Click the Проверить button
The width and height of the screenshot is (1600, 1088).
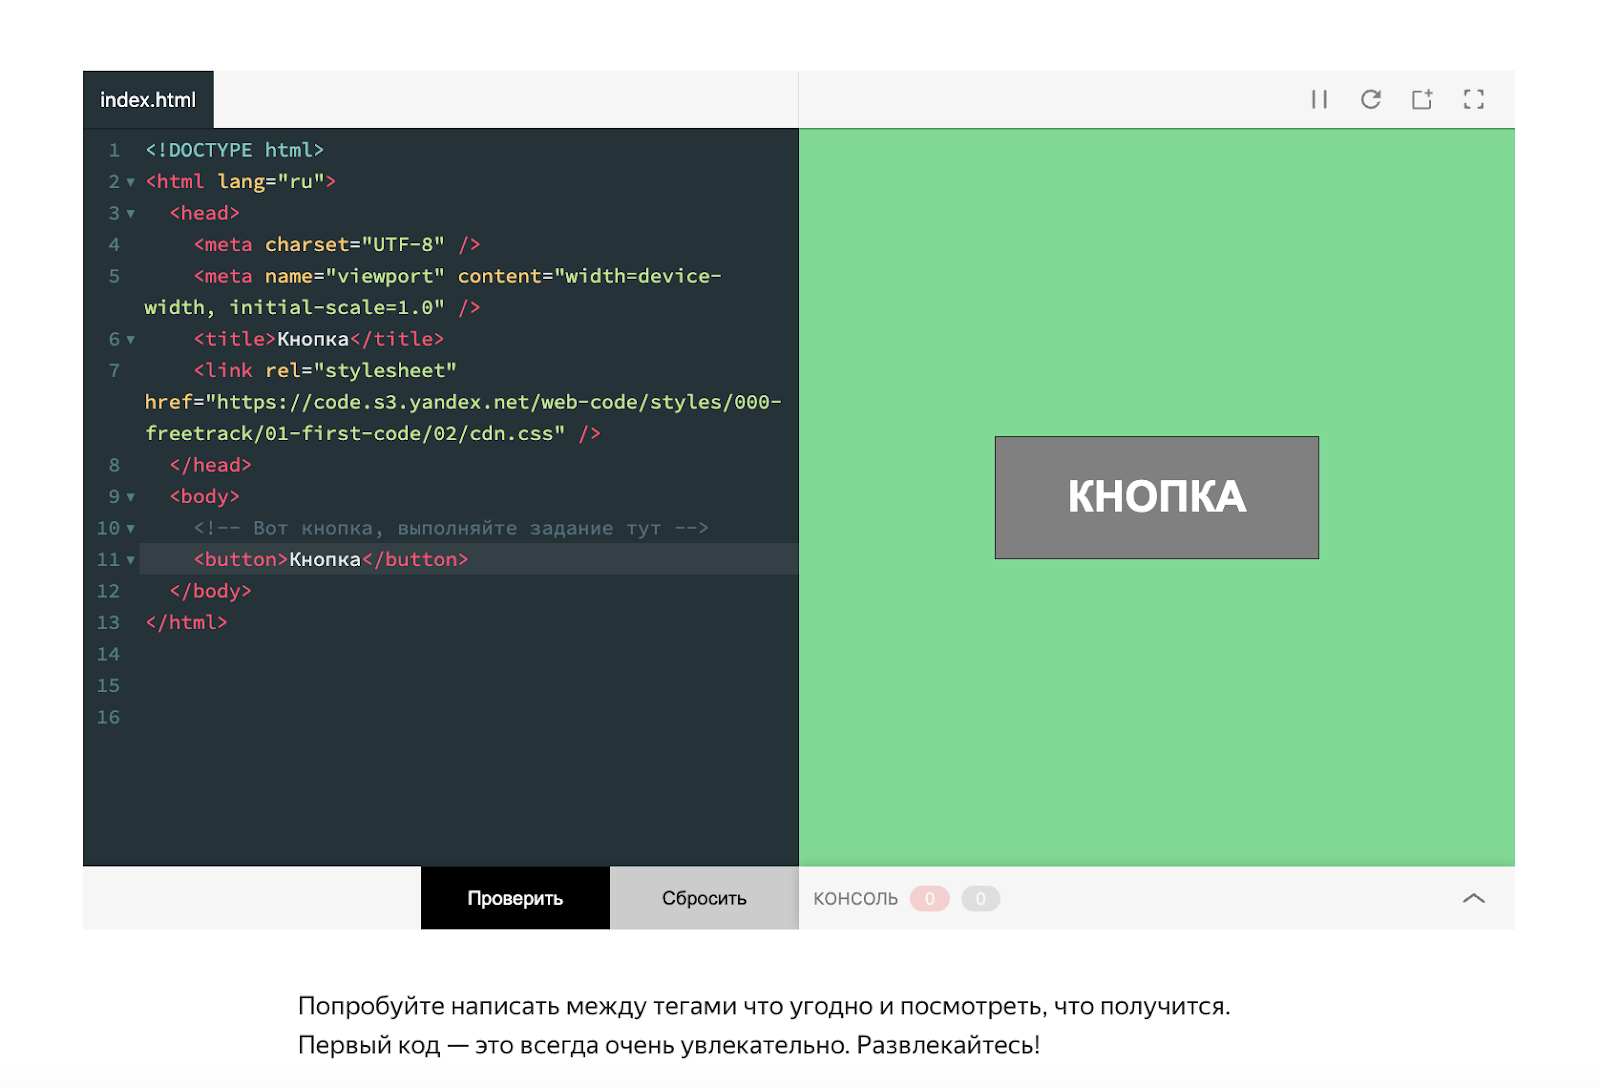[x=515, y=898]
